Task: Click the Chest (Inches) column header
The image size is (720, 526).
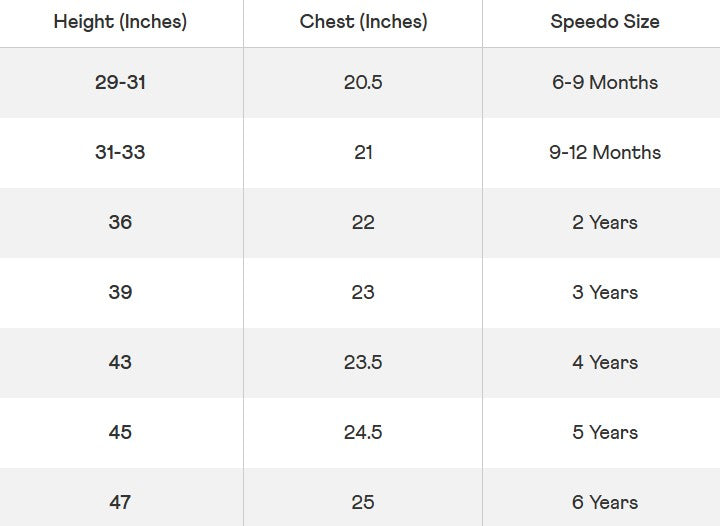Action: [x=363, y=22]
